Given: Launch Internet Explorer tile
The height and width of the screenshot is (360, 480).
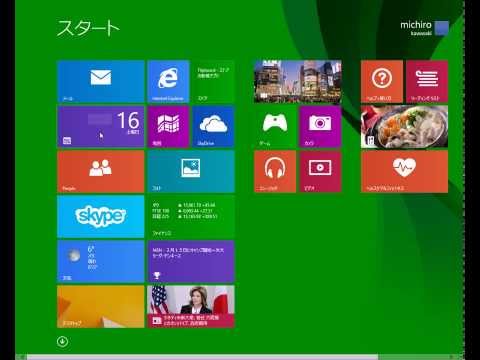Looking at the screenshot, I should click(x=168, y=81).
